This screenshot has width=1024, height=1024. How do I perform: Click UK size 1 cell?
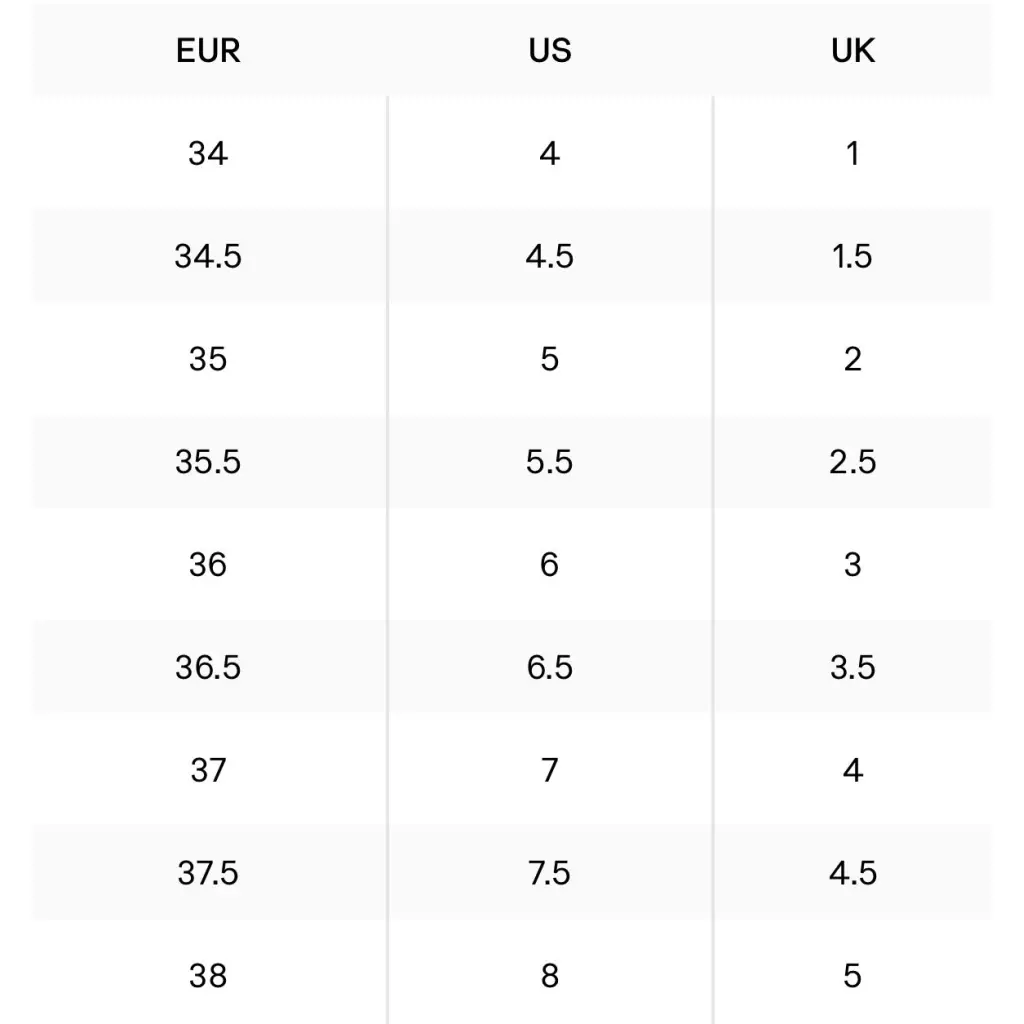[x=852, y=154]
